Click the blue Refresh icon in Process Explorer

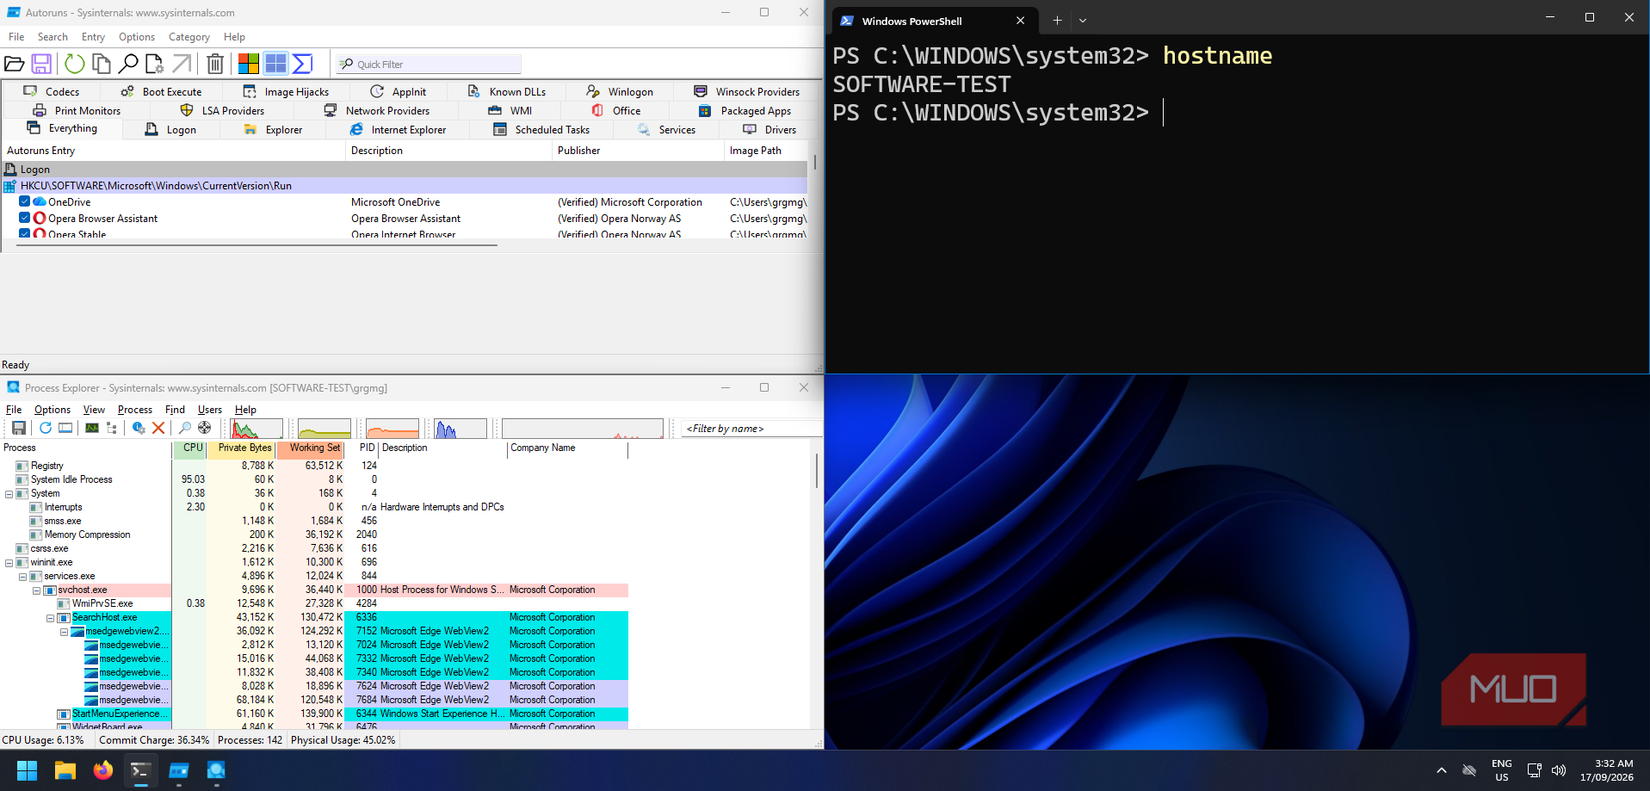pyautogui.click(x=45, y=428)
